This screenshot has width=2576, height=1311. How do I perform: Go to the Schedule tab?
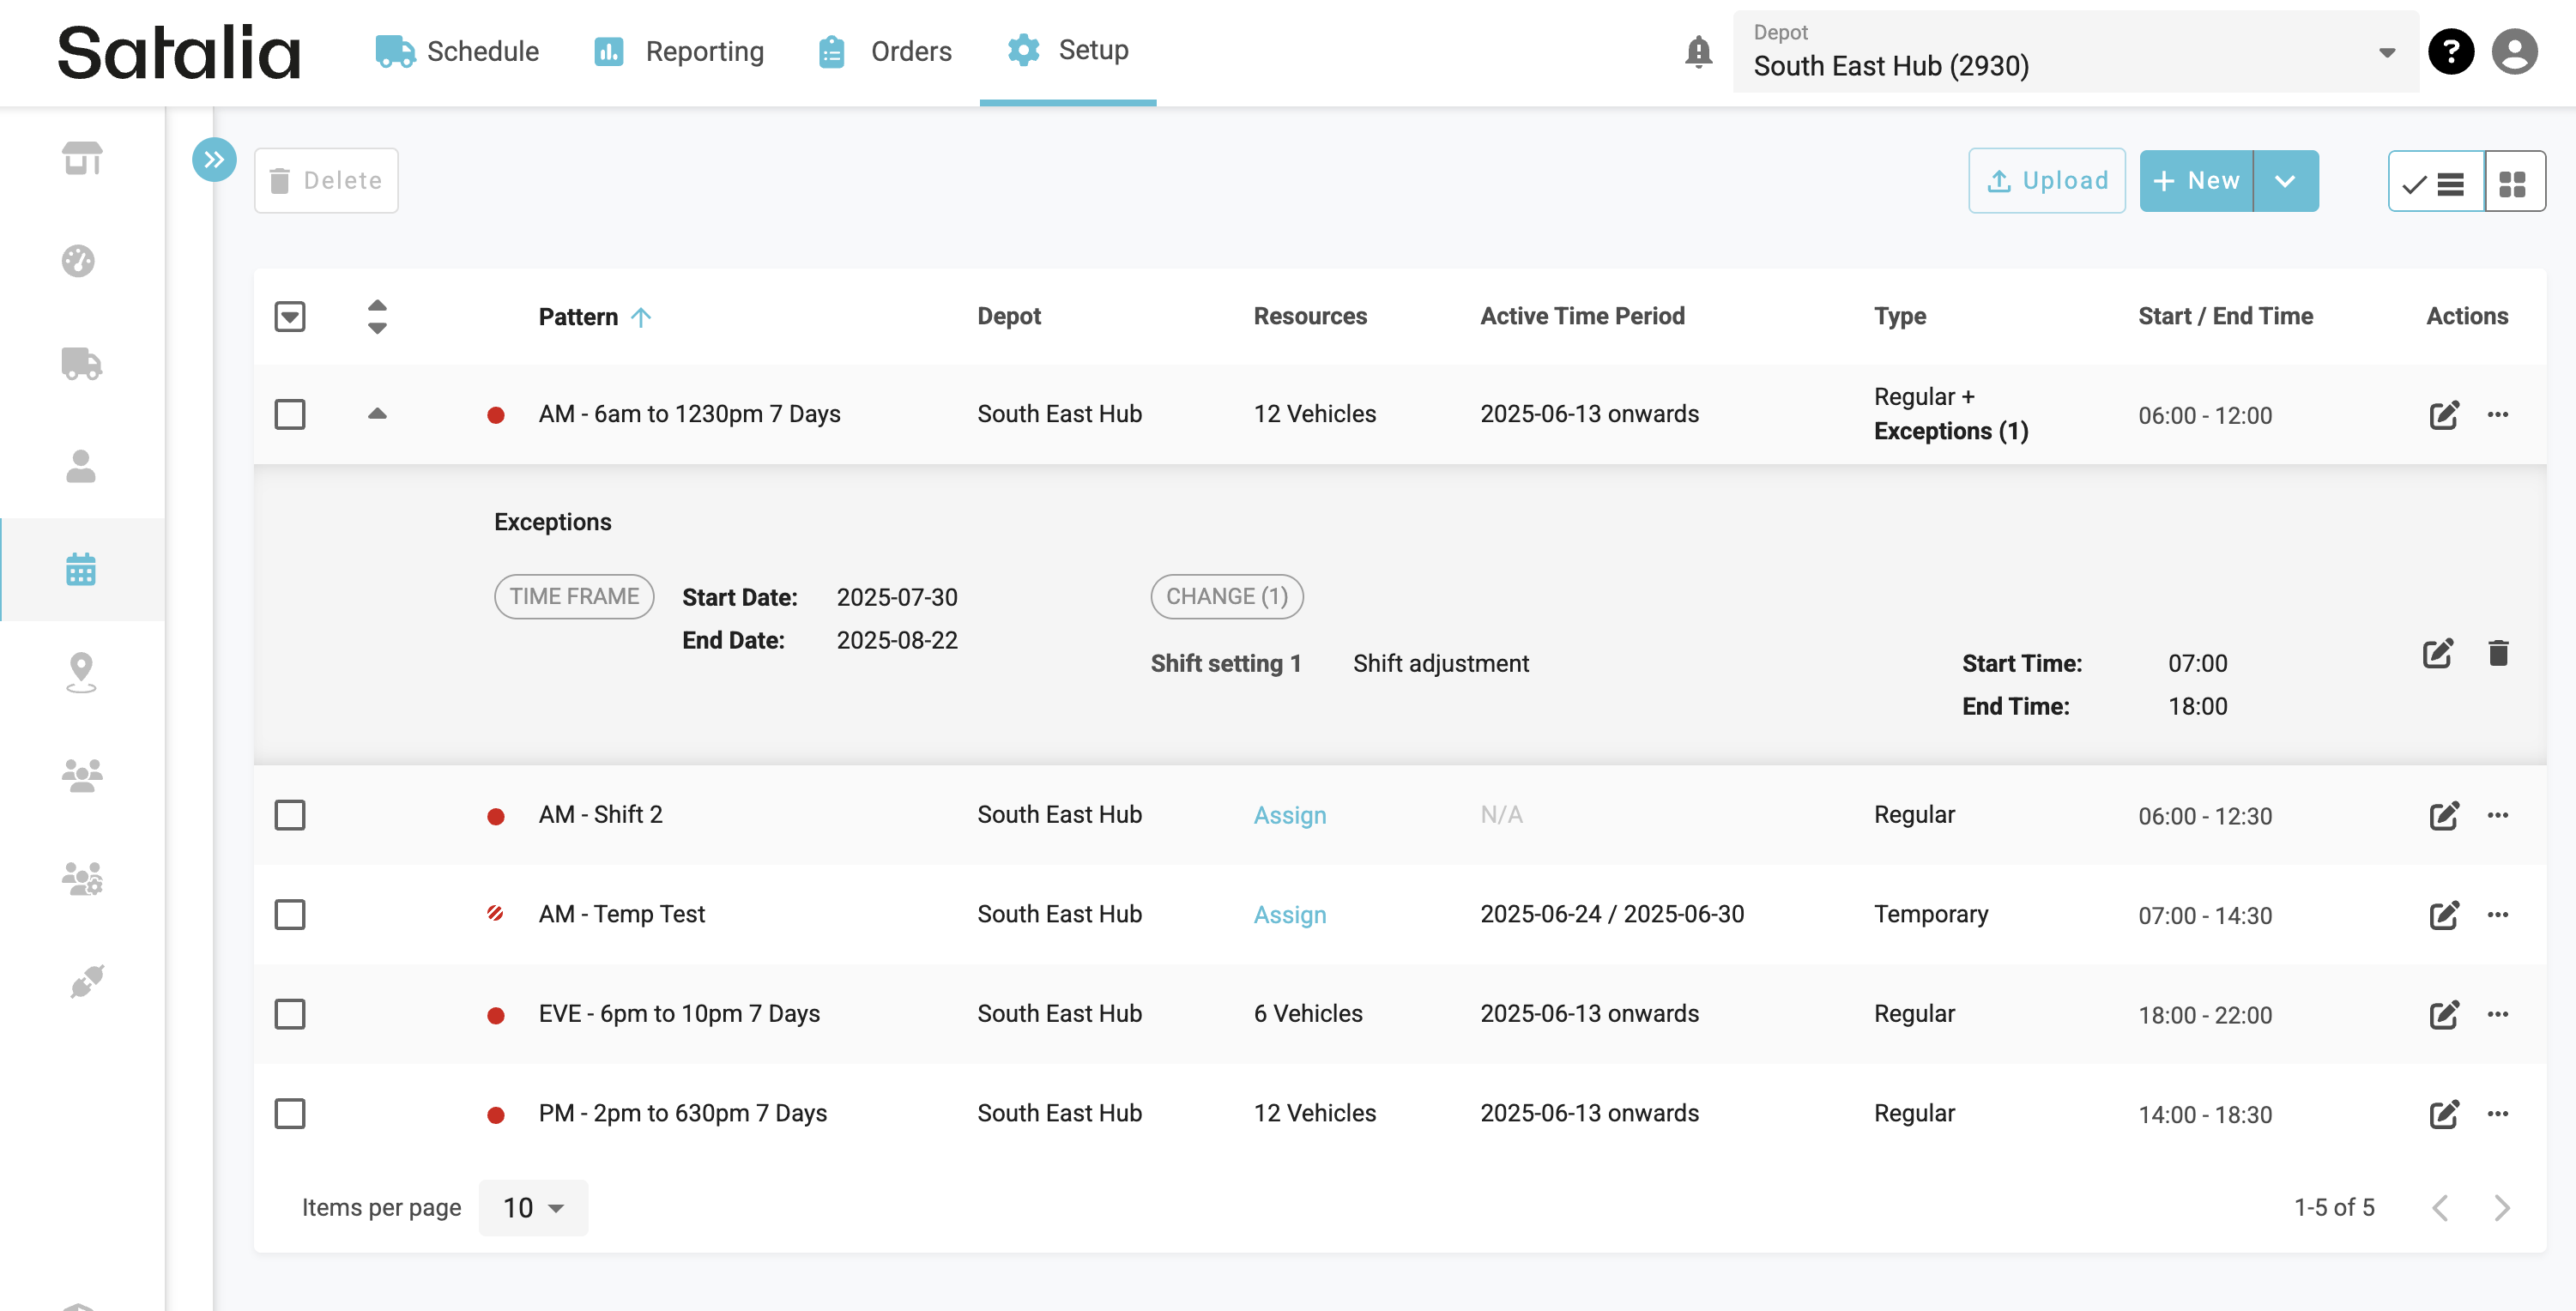pos(457,51)
